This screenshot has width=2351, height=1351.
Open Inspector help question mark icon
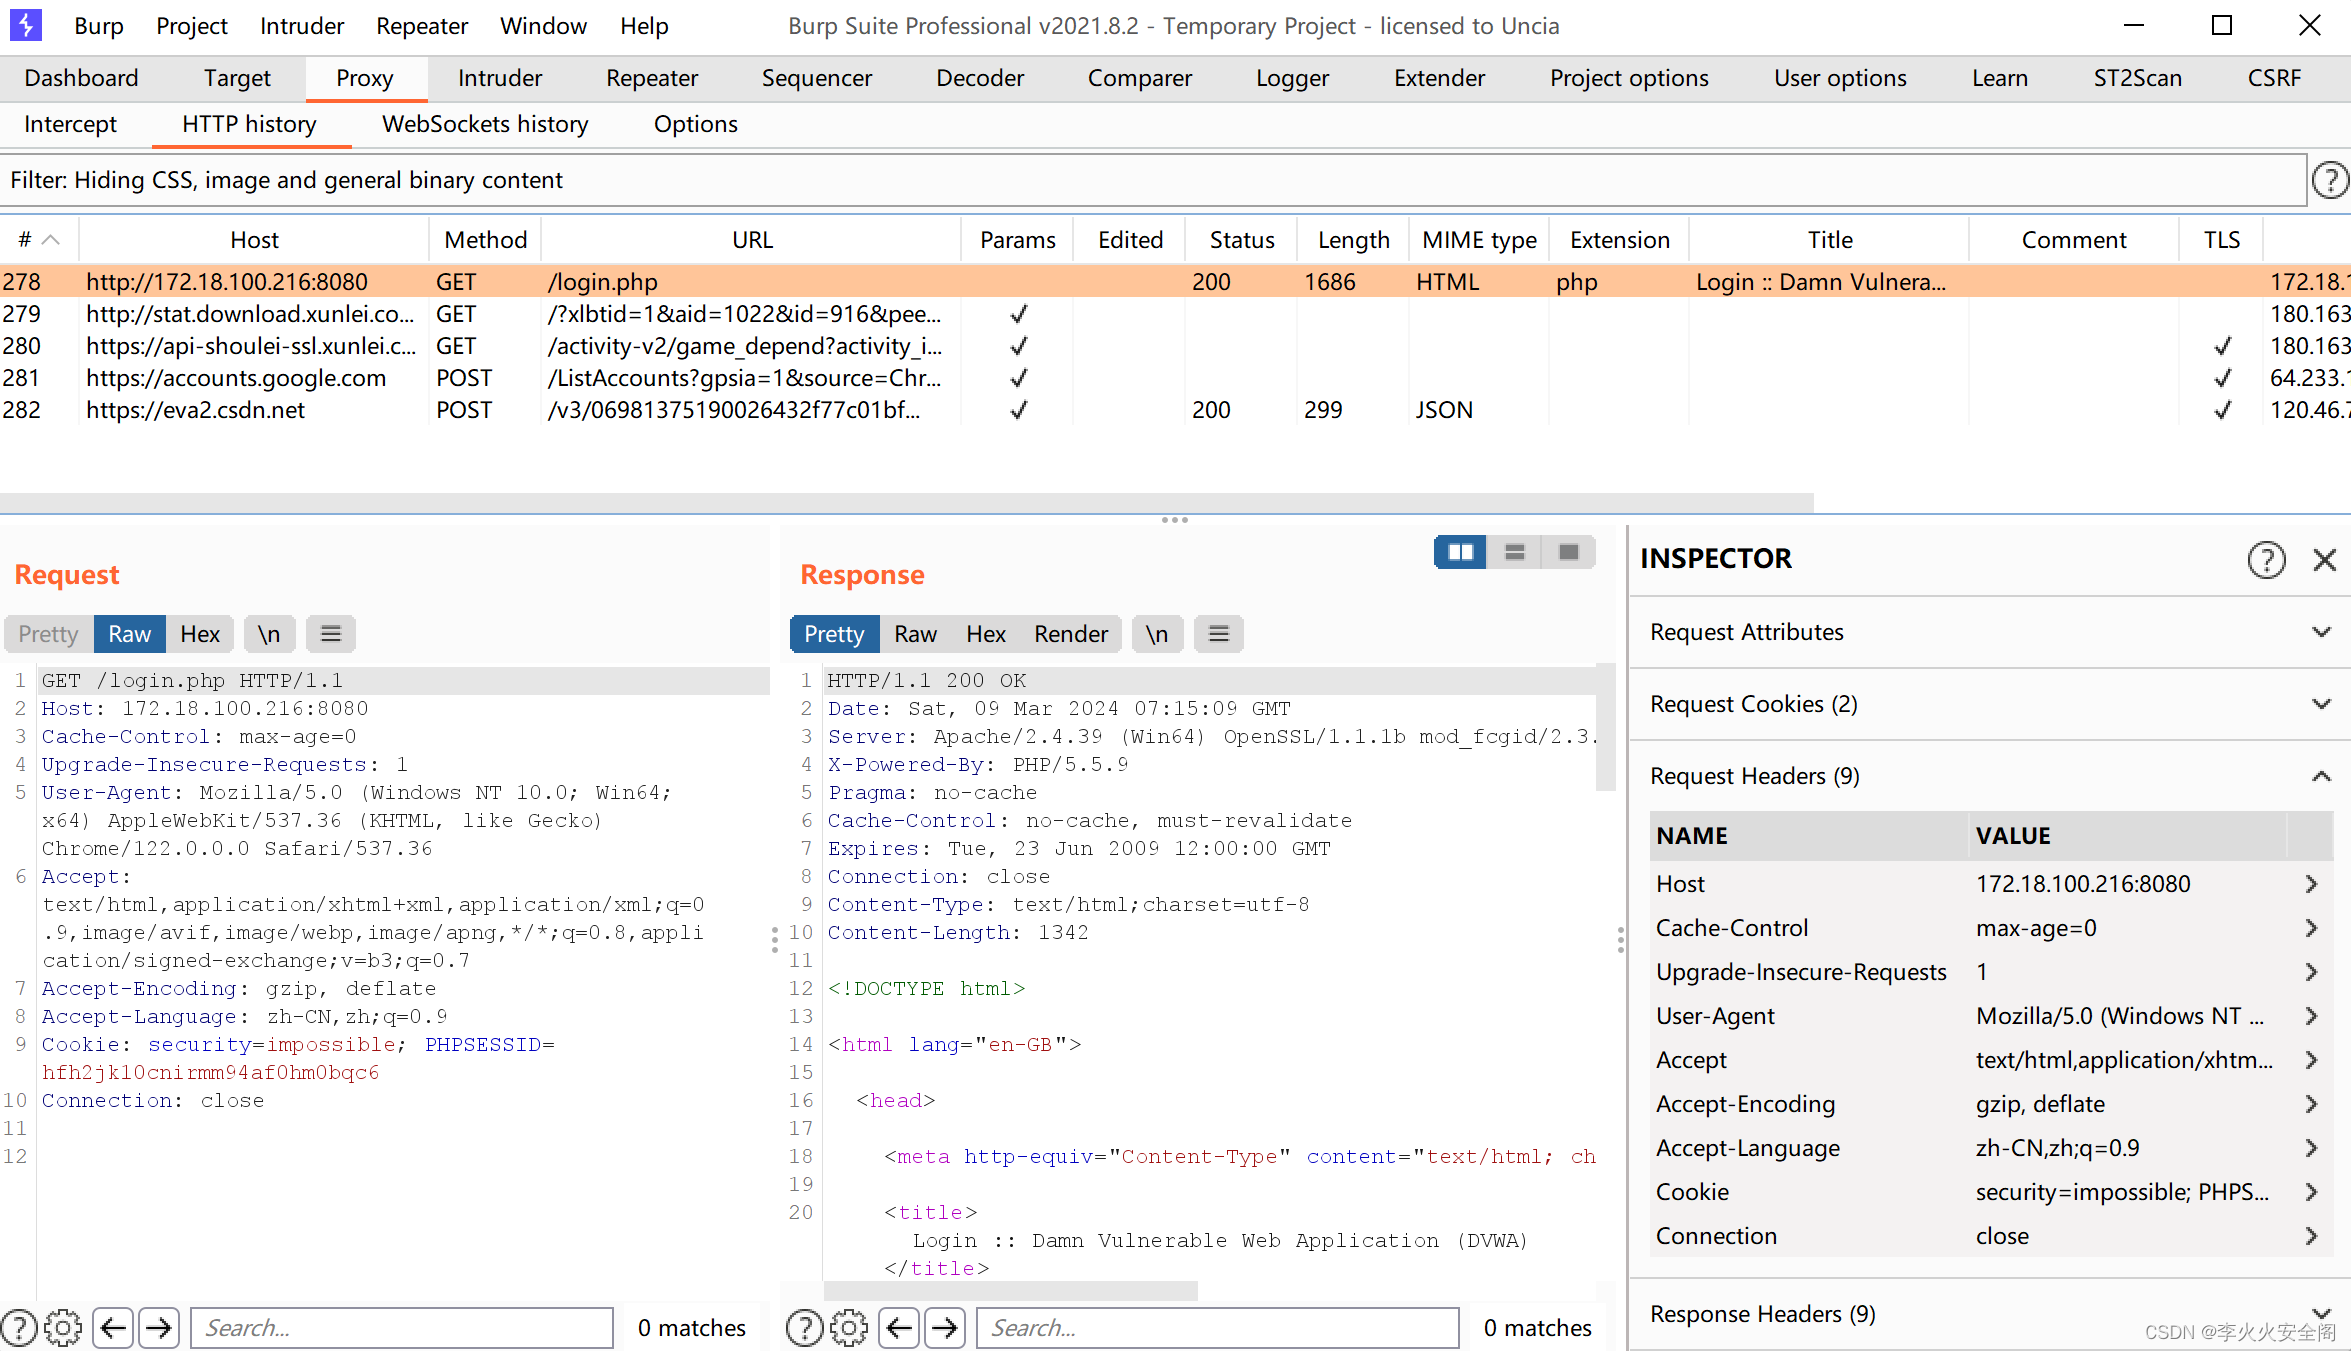pos(2266,560)
